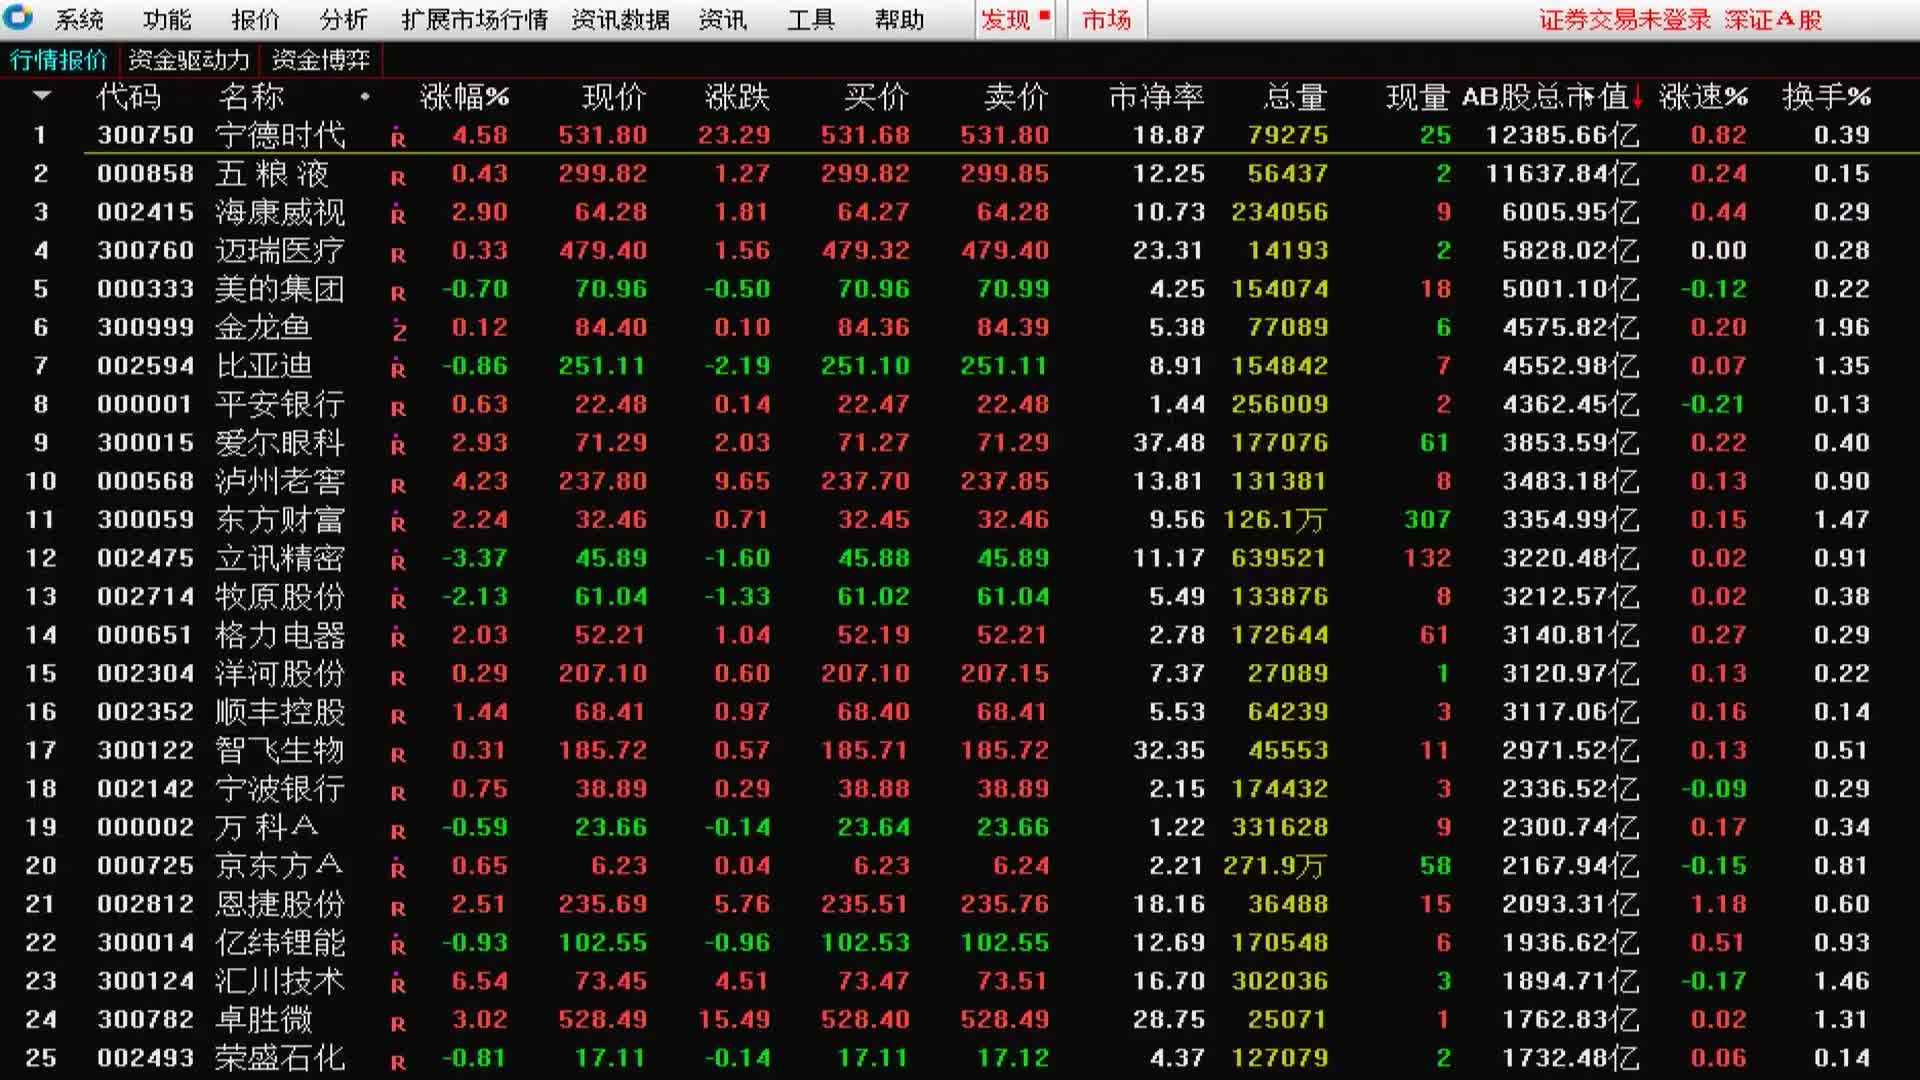Screen dimensions: 1920x1080
Task: Click the app logo icon at top-left
Action: 18,17
